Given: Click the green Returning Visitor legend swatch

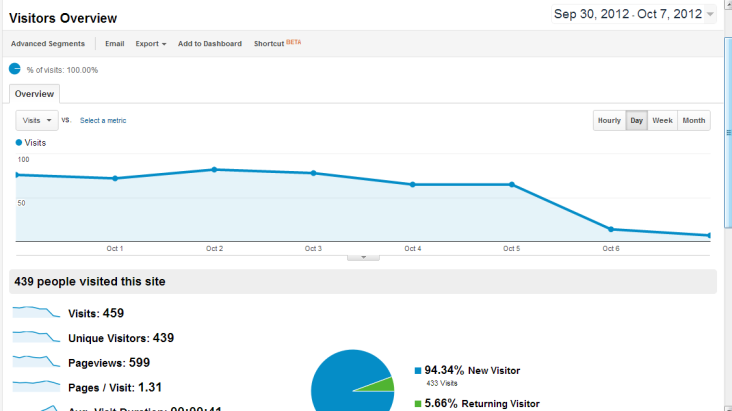Looking at the screenshot, I should tap(418, 404).
